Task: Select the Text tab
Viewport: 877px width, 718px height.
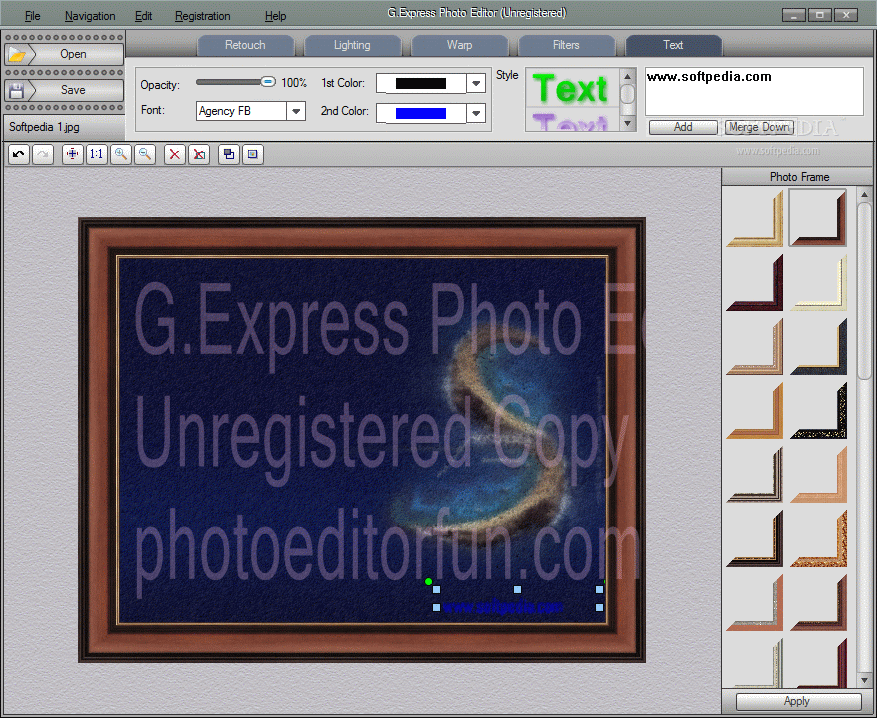Action: coord(673,45)
